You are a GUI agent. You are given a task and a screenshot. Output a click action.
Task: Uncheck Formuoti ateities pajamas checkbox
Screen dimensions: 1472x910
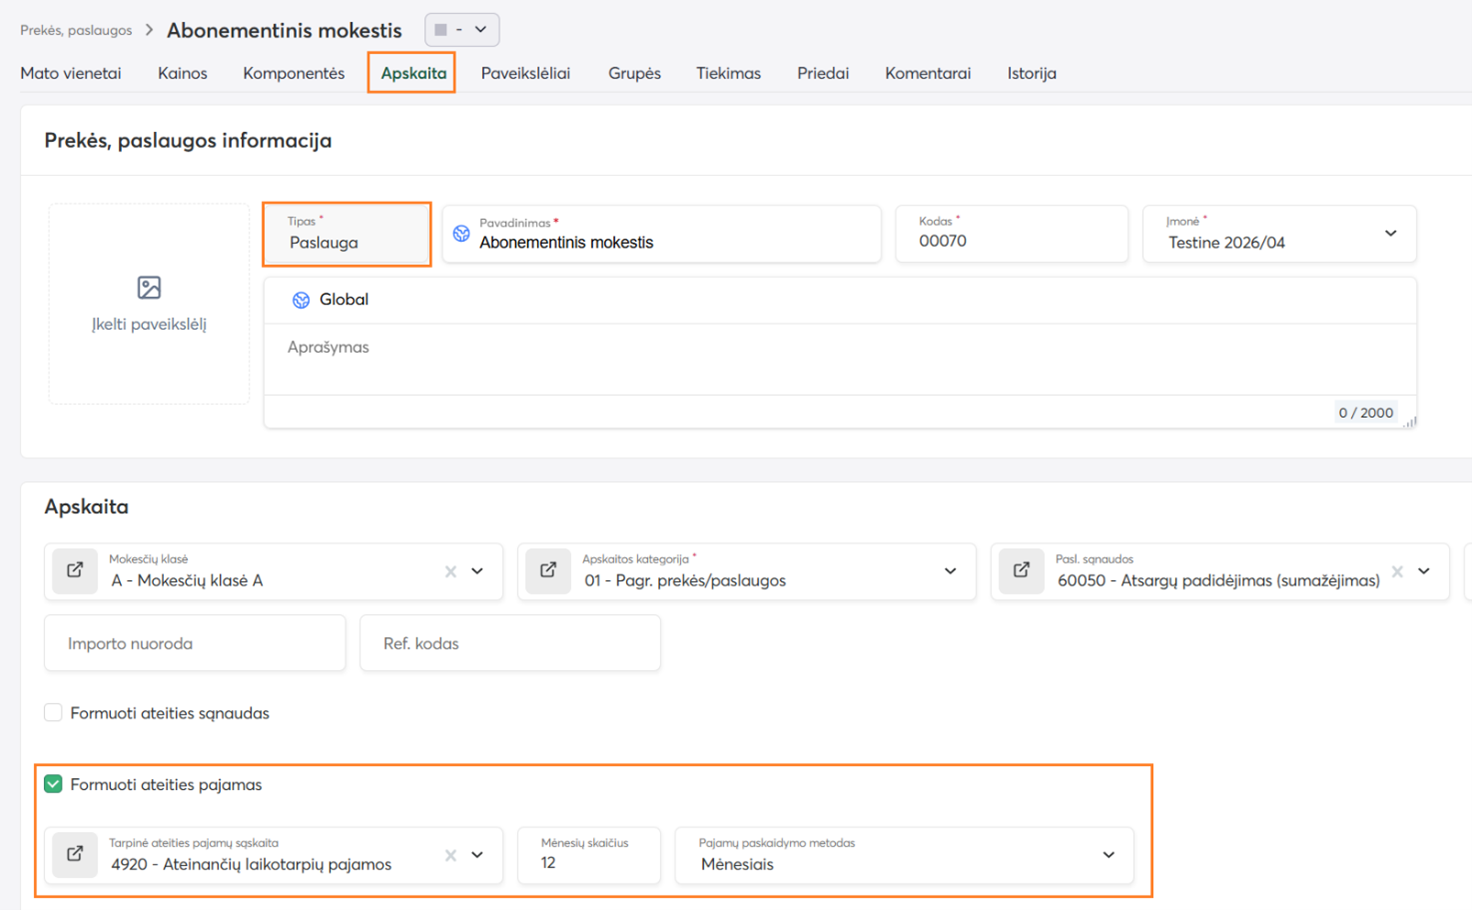click(x=54, y=785)
